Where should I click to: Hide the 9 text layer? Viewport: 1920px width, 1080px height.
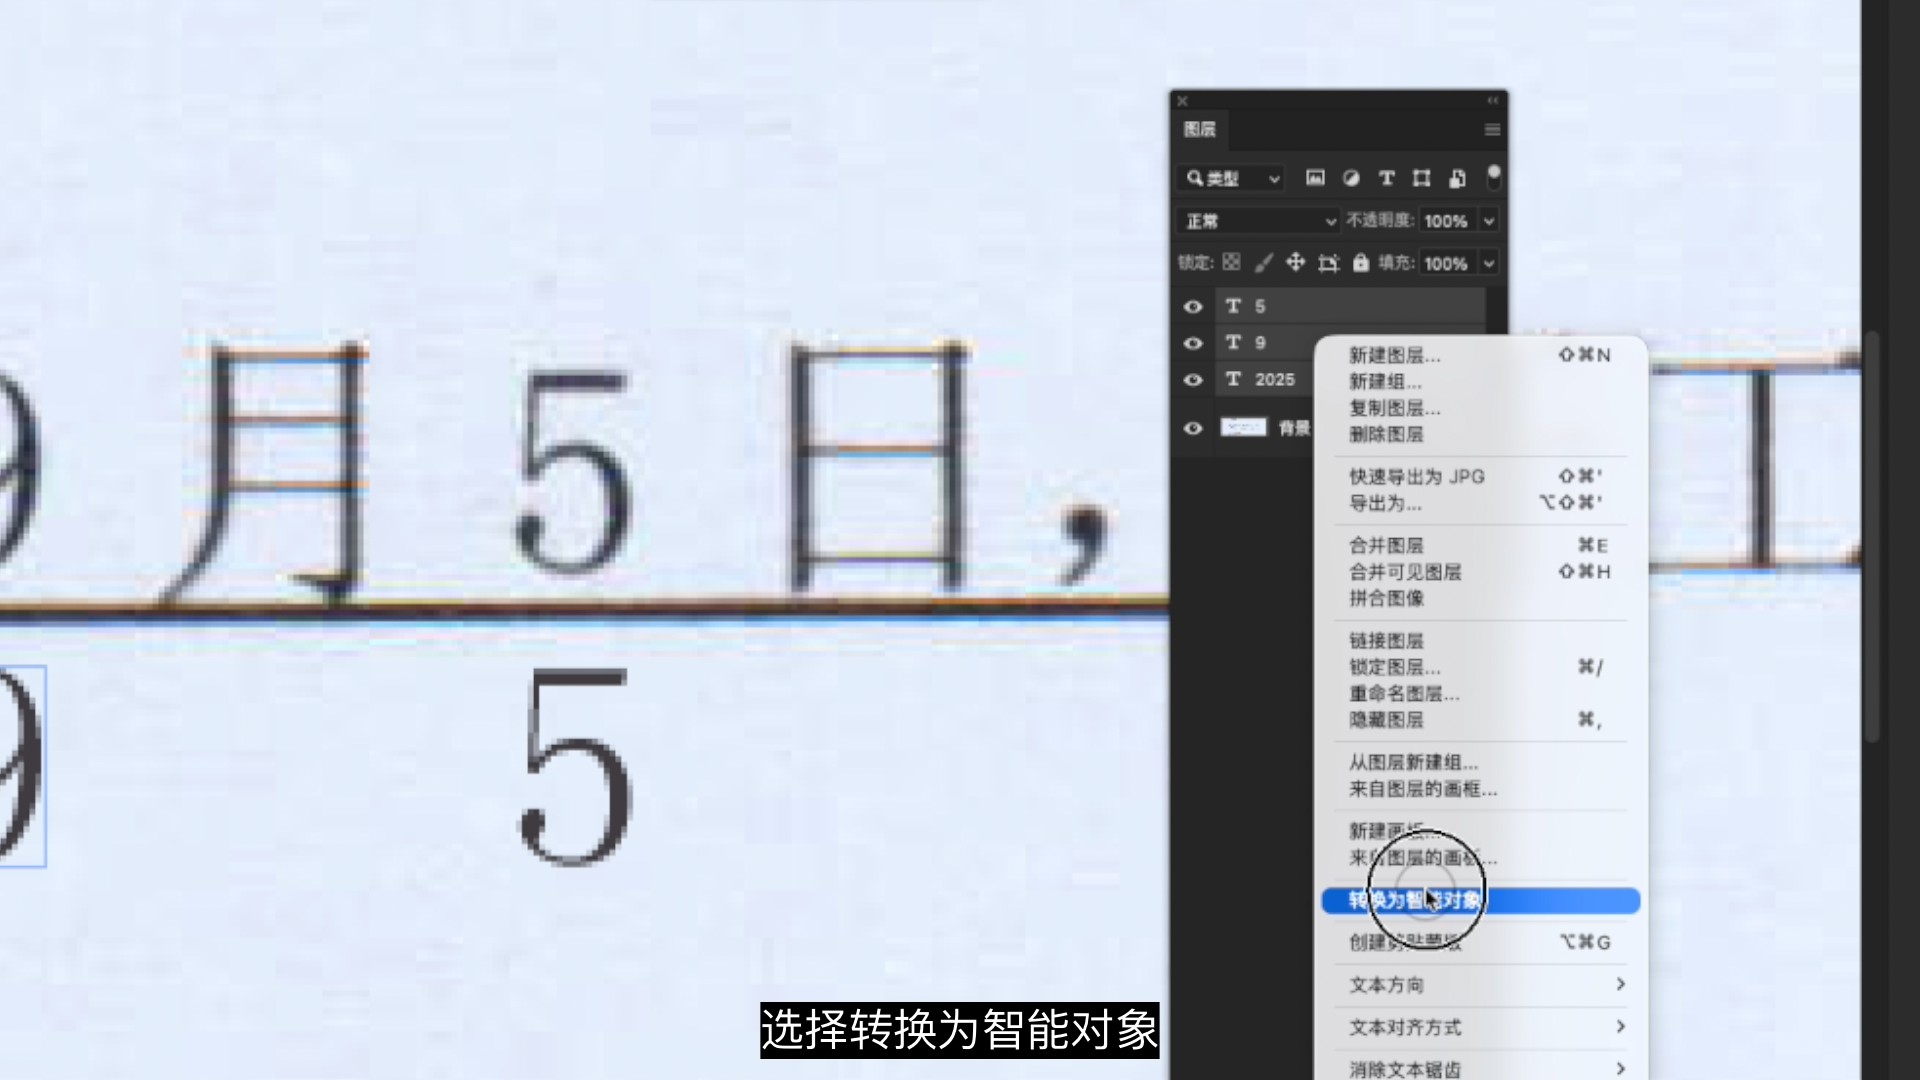1192,343
